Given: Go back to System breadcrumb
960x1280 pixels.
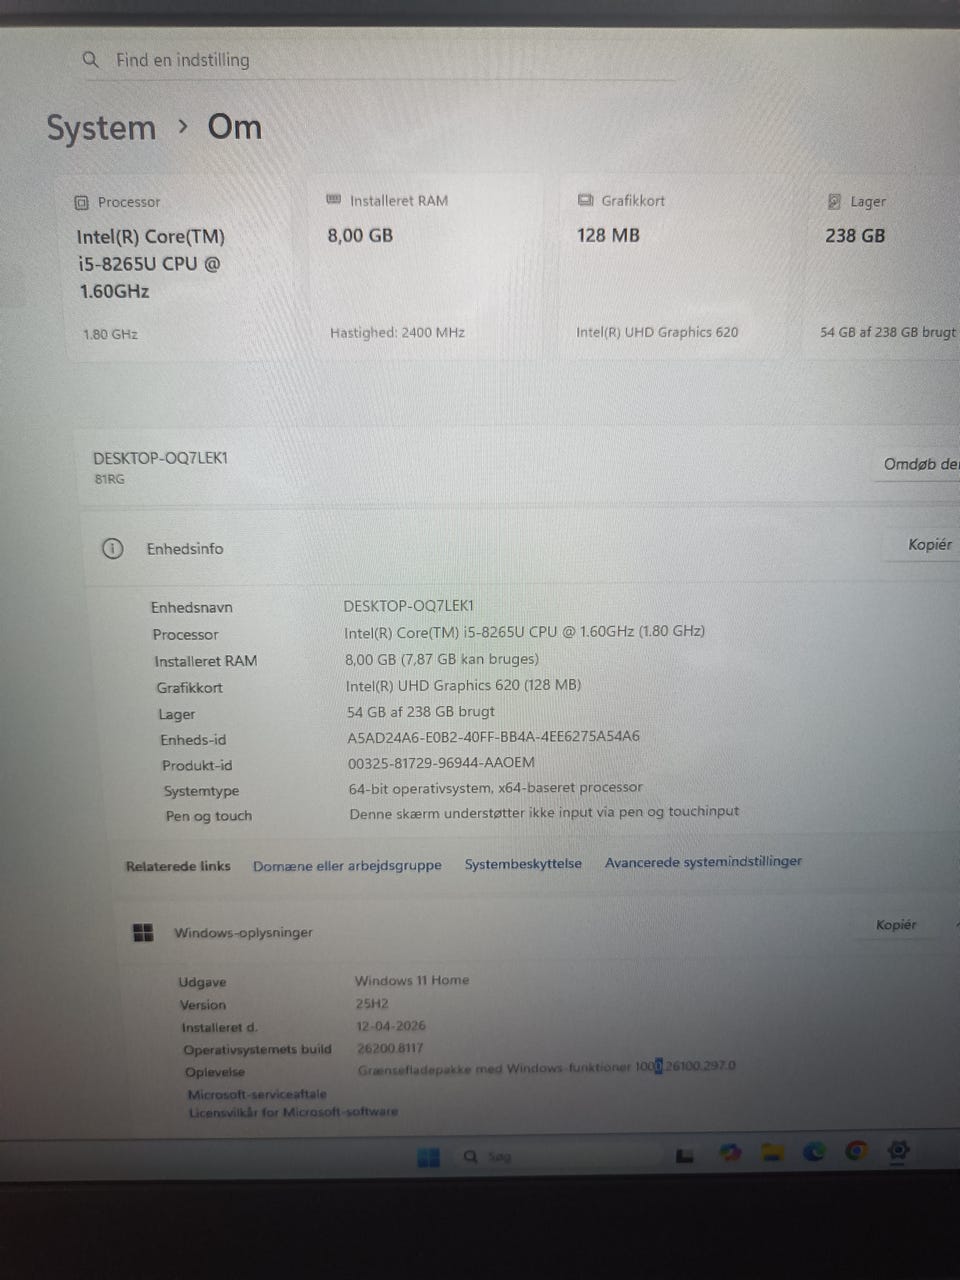Looking at the screenshot, I should click(101, 128).
